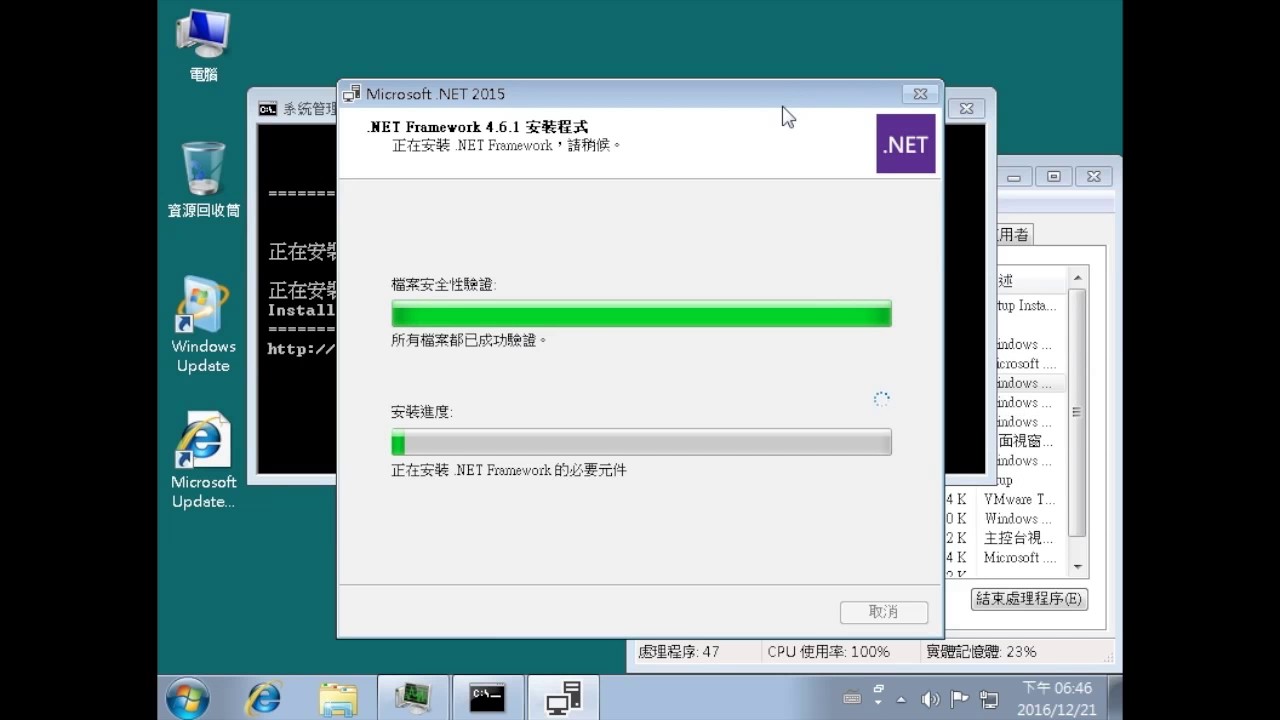Click the on-screen keyboard tray icon
The image size is (1280, 720).
tap(852, 699)
